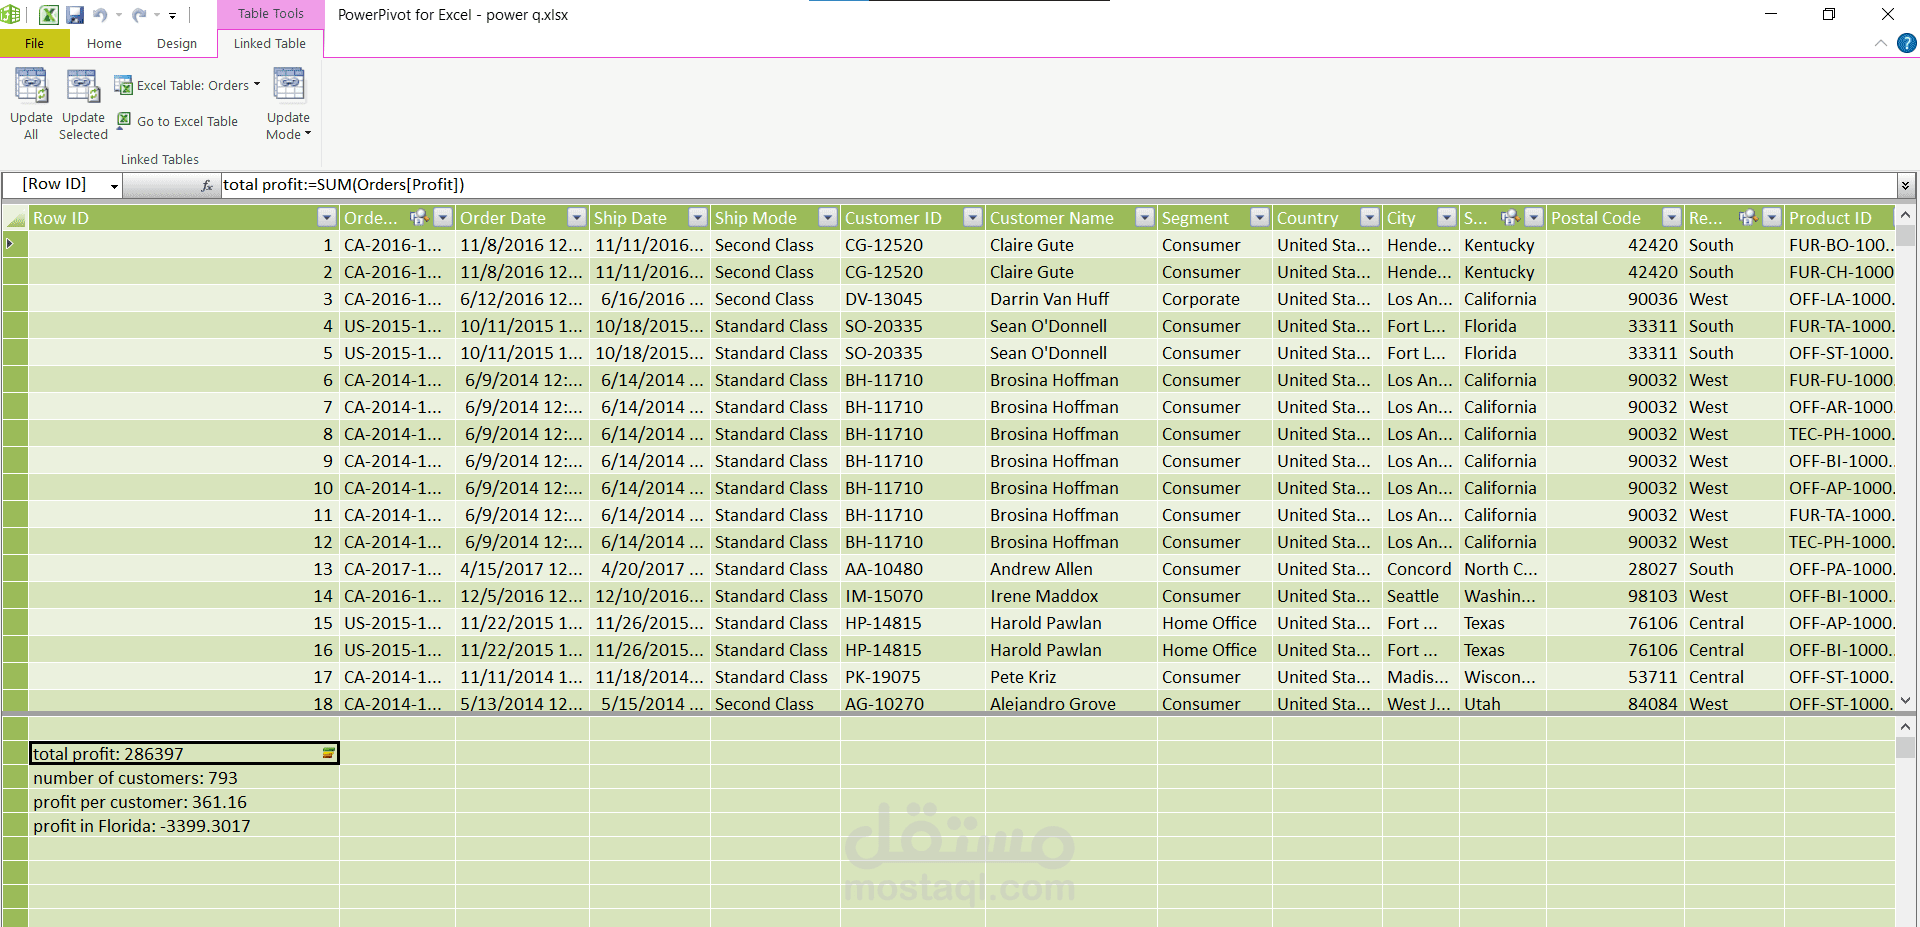Click the 'Corporate' segment cell
This screenshot has height=927, width=1920.
pyautogui.click(x=1215, y=299)
